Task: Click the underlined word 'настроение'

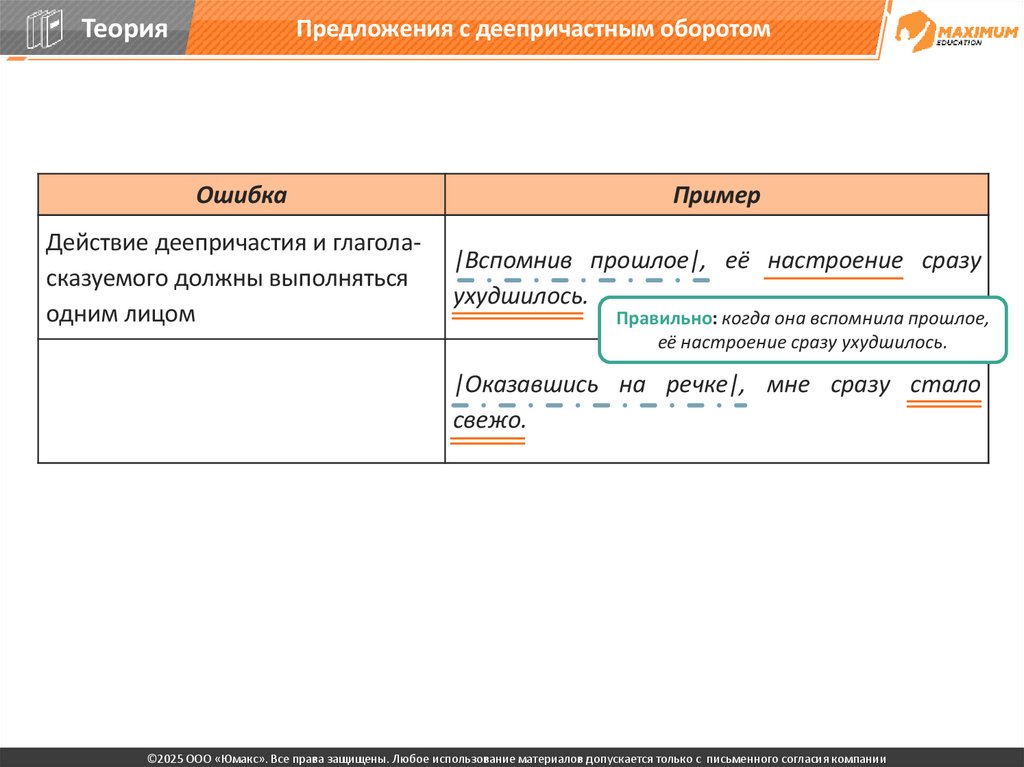Action: (x=835, y=260)
